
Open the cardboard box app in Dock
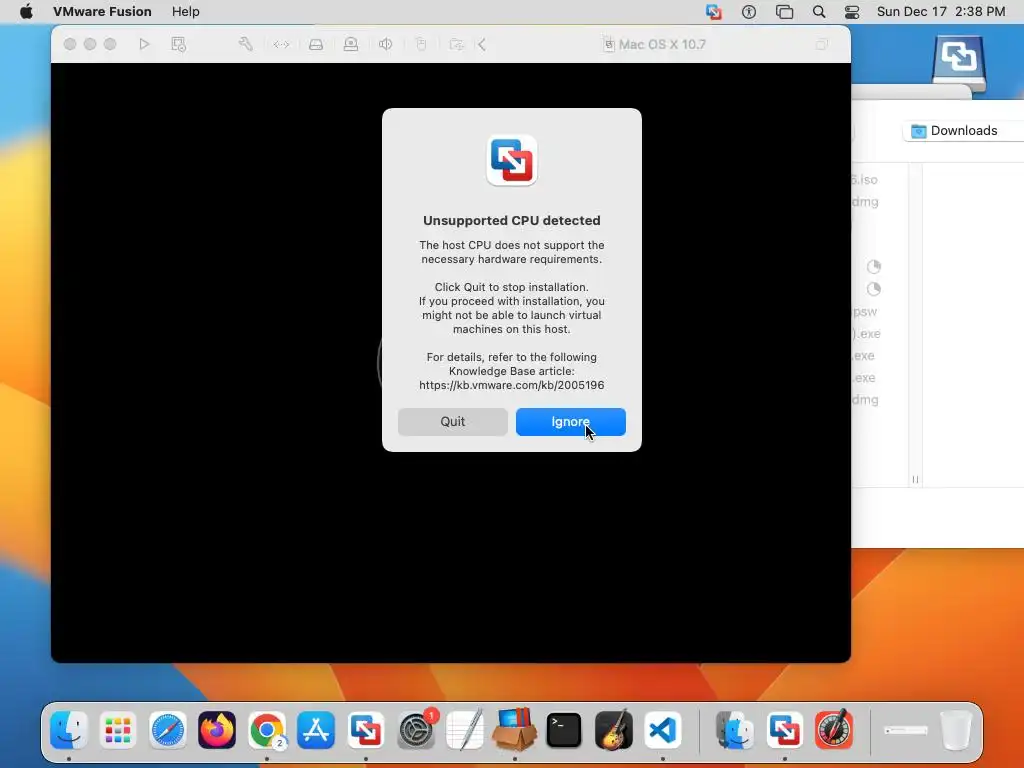click(x=515, y=729)
